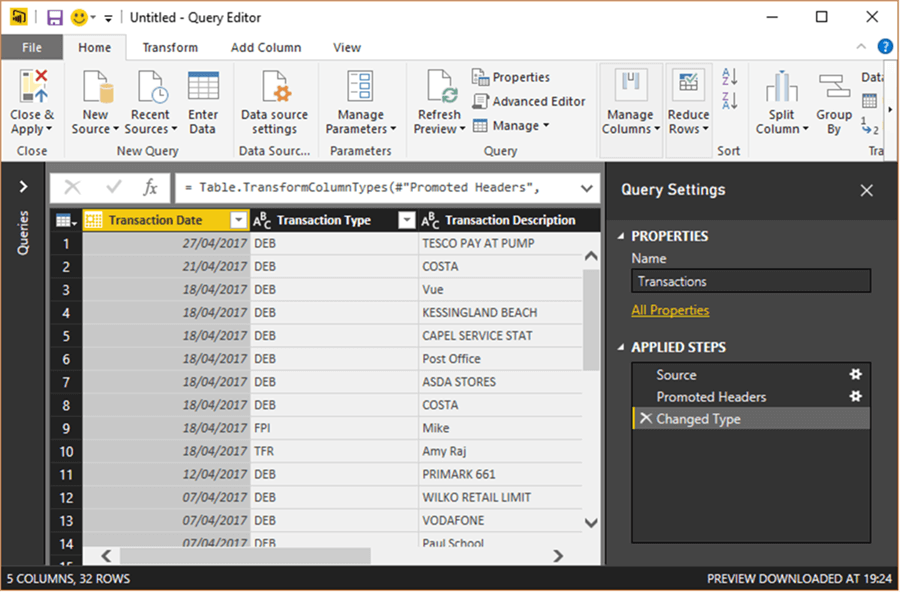Select the Promoted Headers step
The width and height of the screenshot is (900, 592).
pyautogui.click(x=711, y=397)
